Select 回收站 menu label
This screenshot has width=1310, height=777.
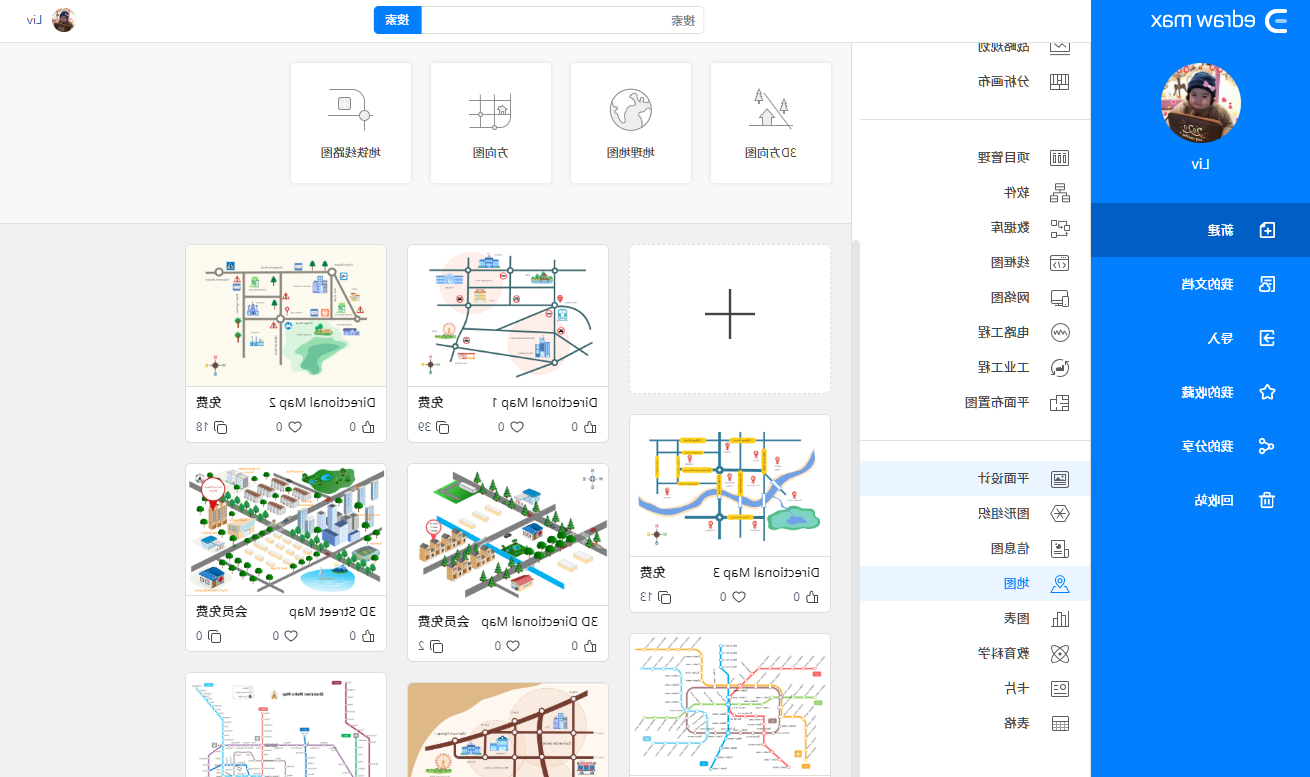(1214, 500)
